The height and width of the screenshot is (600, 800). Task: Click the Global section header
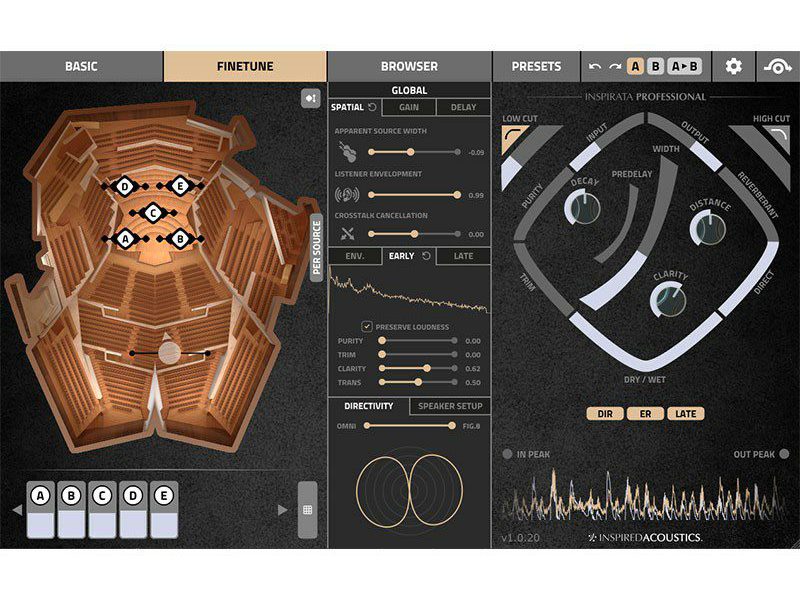[409, 90]
